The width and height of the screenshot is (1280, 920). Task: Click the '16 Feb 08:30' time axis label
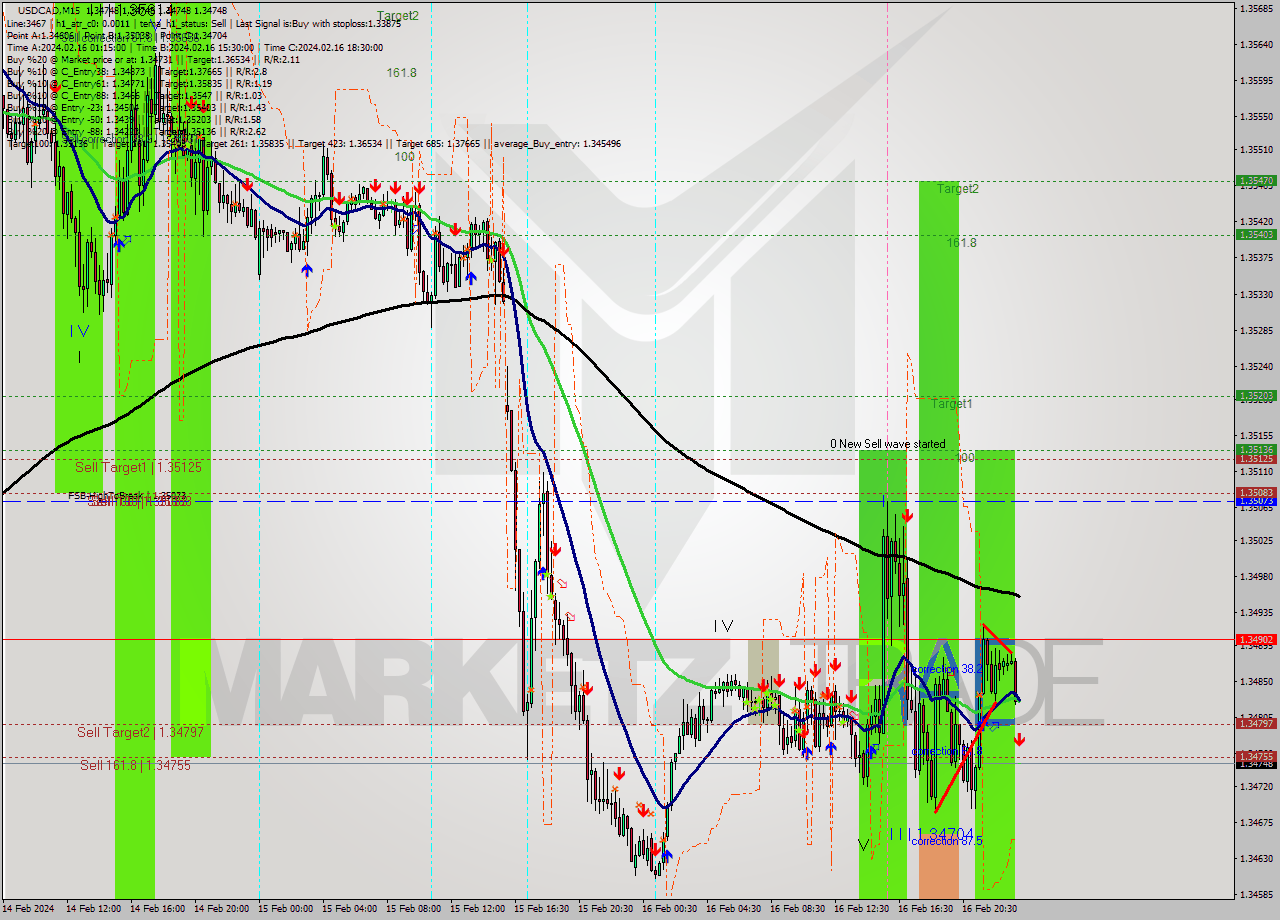click(798, 909)
